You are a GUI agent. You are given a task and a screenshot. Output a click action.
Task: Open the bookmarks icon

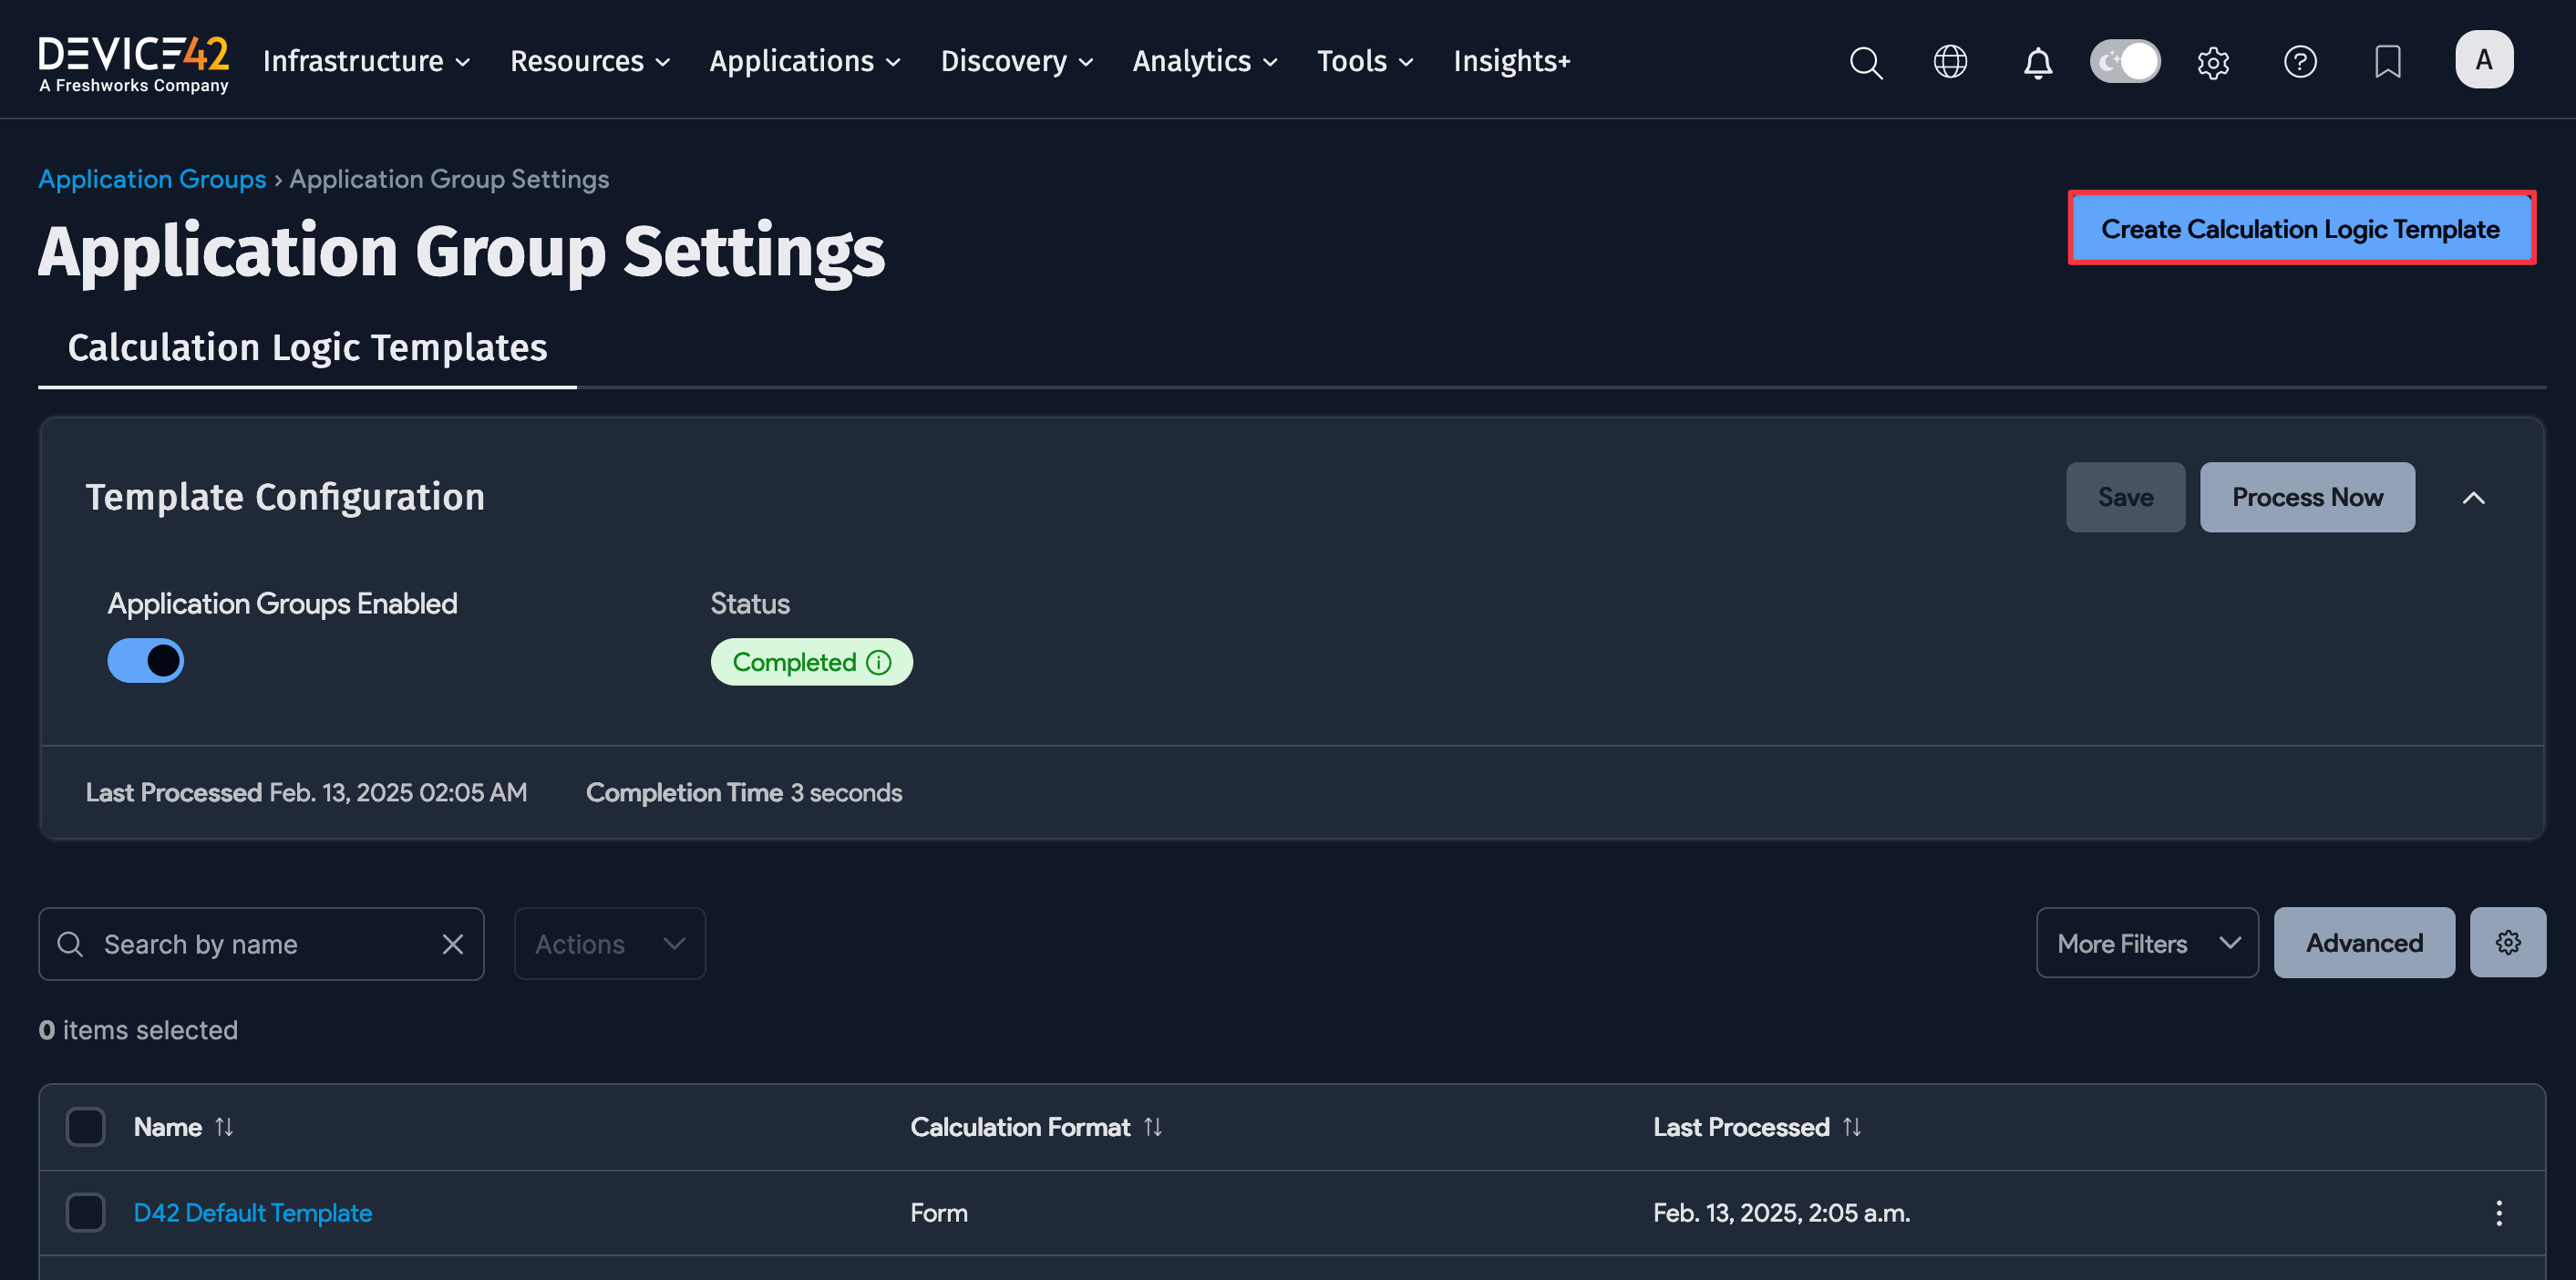click(x=2388, y=62)
